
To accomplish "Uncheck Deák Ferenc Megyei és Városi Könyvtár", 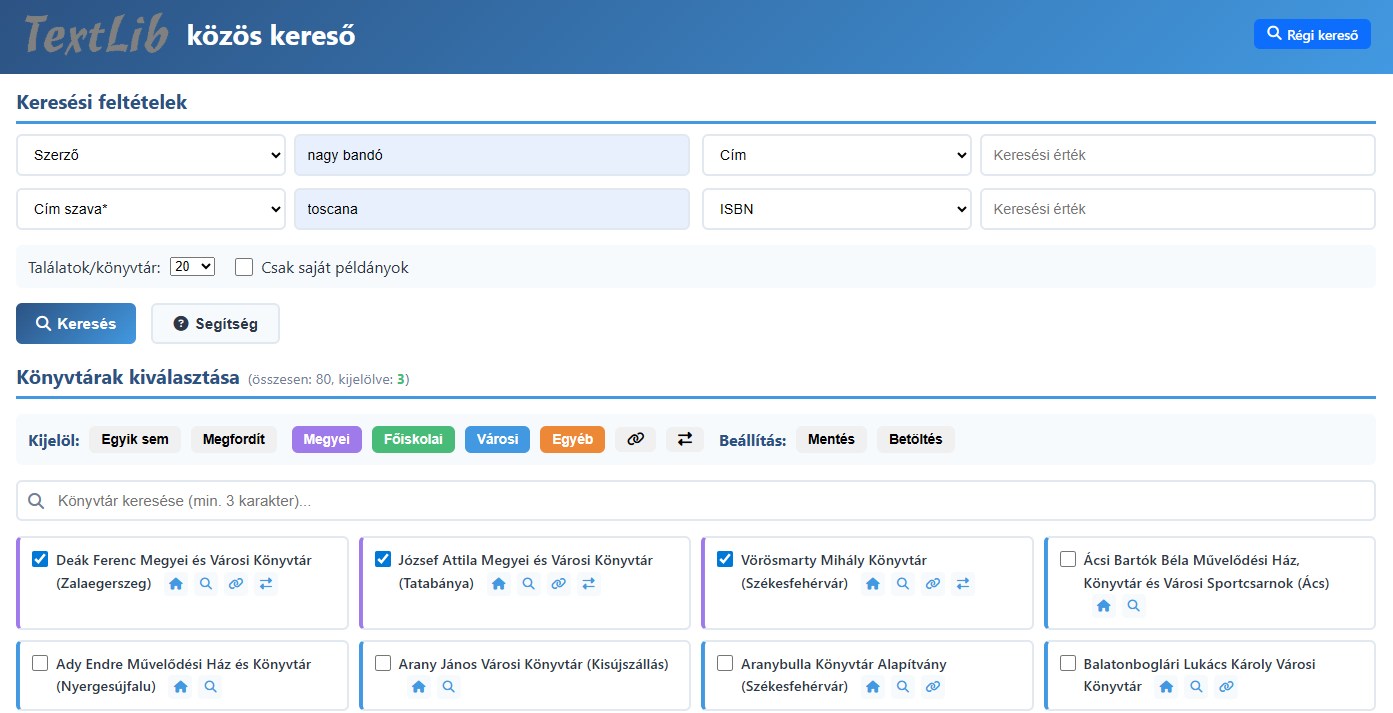I will (x=40, y=559).
